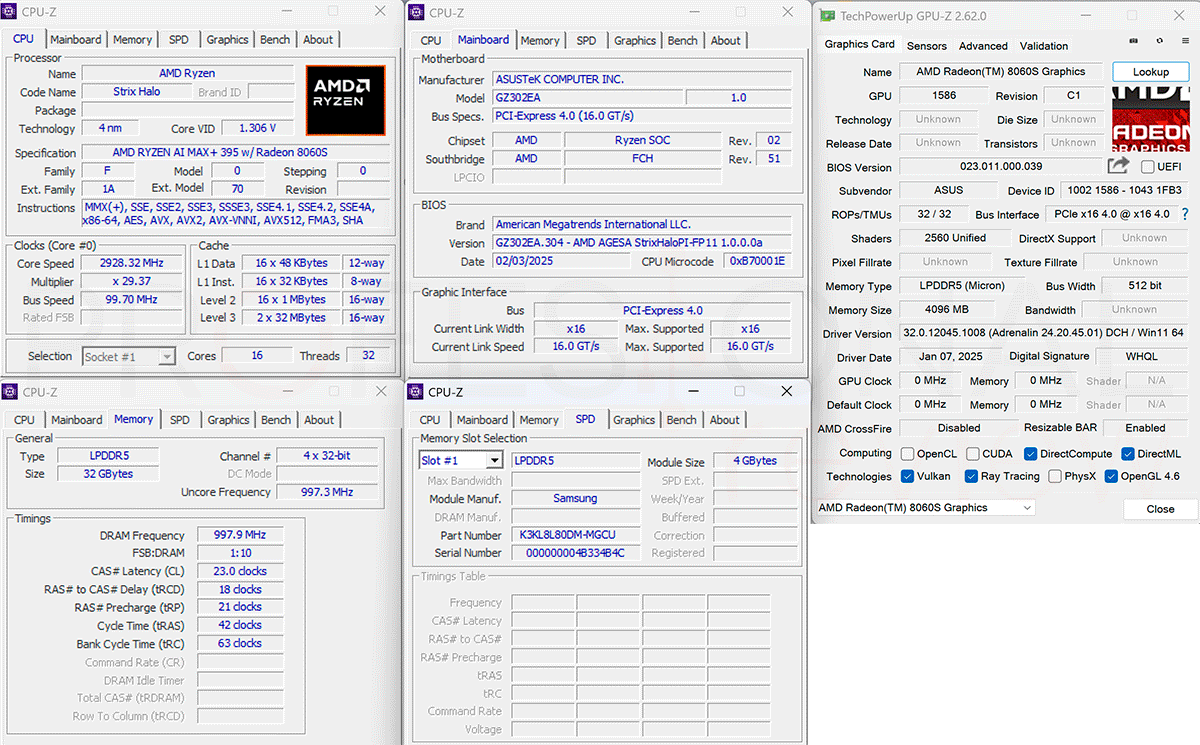Click the Device ID value 1002 1586 - 1043 1FB3
1200x745 pixels.
(x=1125, y=190)
